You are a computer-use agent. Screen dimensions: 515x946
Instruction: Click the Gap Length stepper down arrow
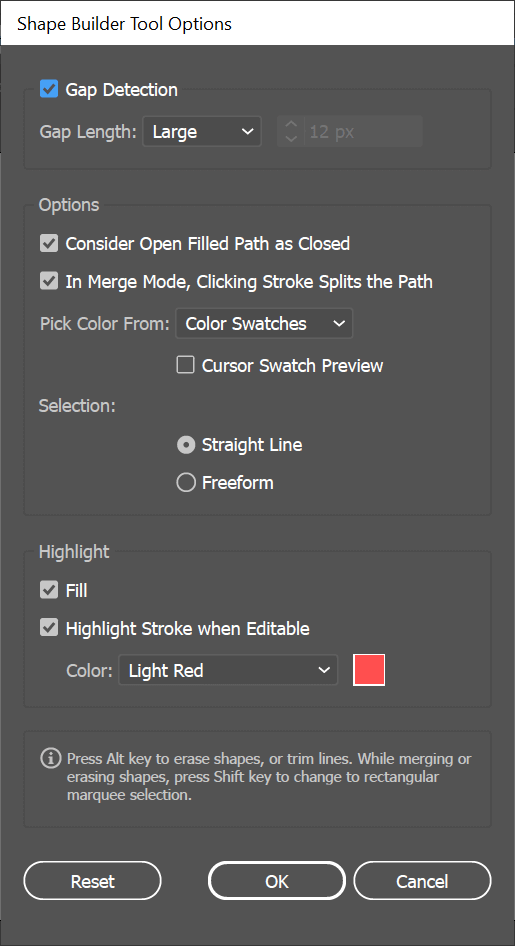point(291,139)
